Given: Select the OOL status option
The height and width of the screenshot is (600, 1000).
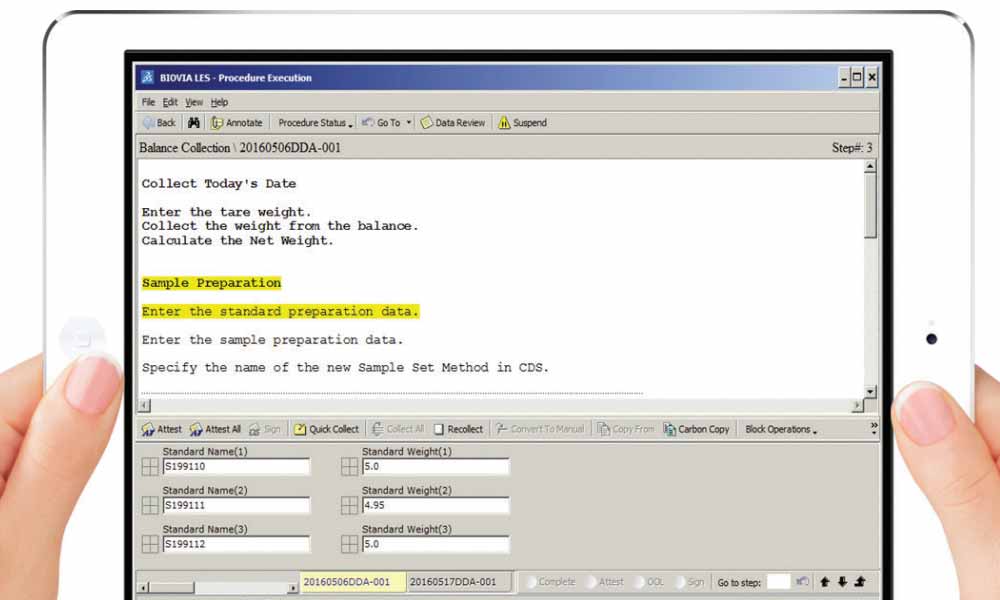Looking at the screenshot, I should pos(649,582).
